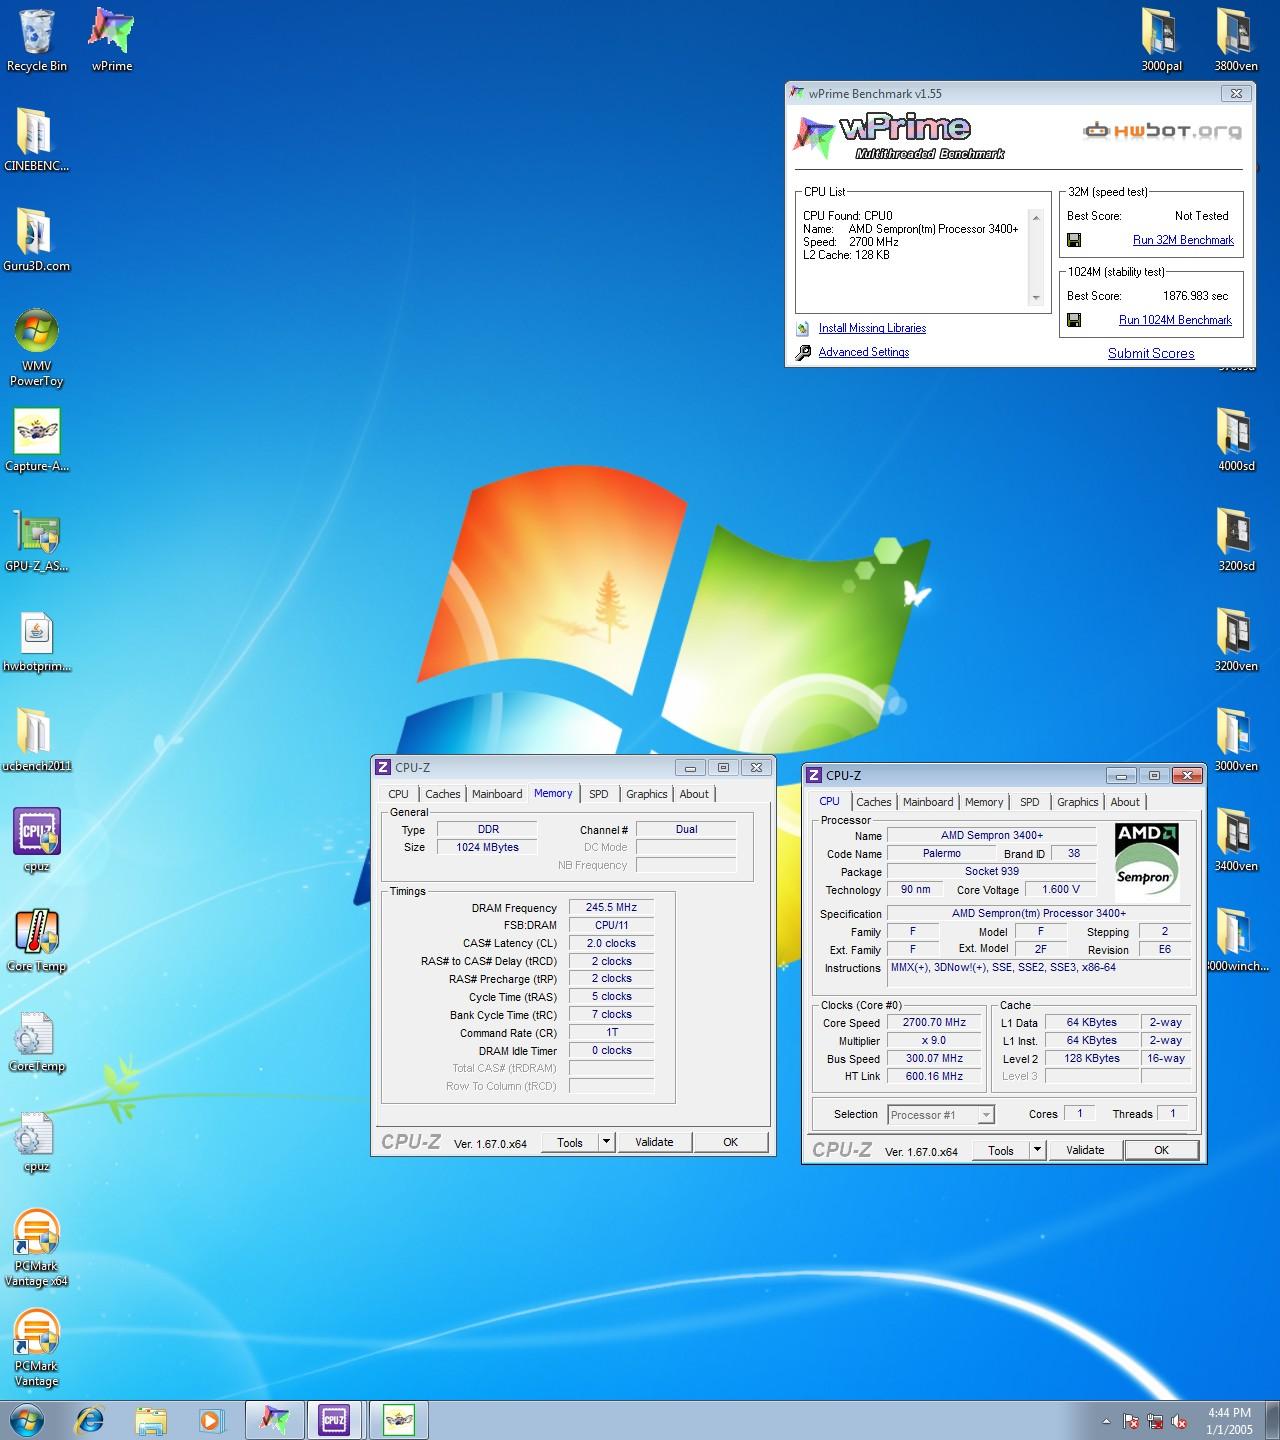Open Internet Explorer from the taskbar
The image size is (1280, 1440).
pos(90,1420)
